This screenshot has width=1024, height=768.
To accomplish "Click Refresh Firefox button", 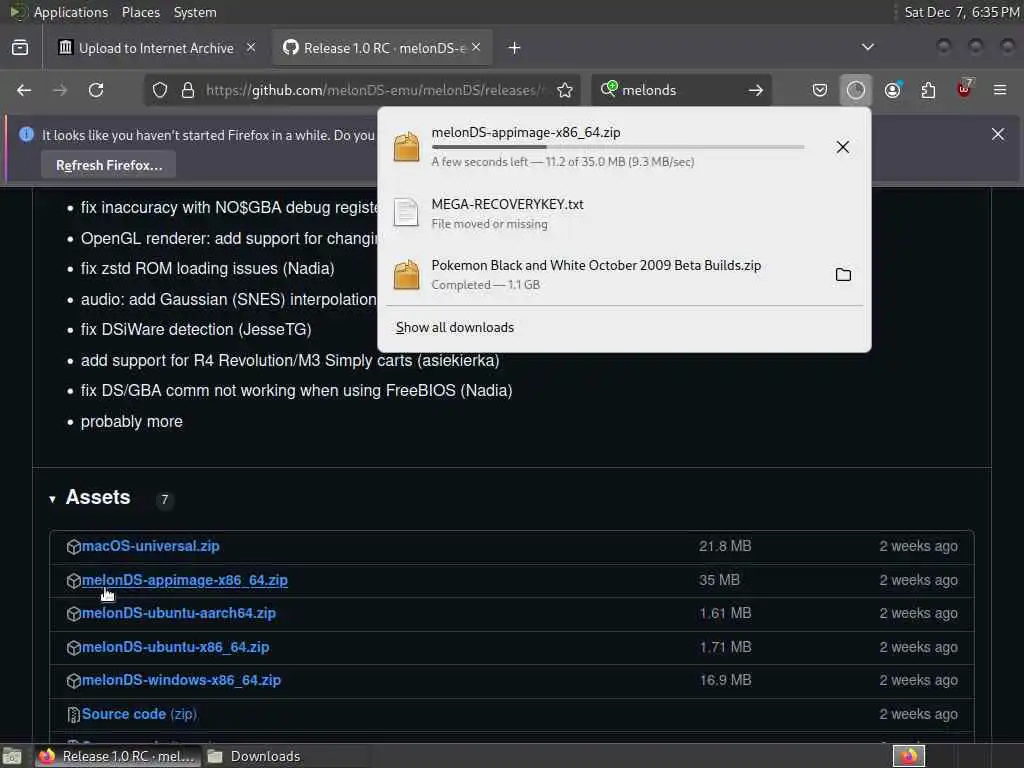I will point(108,165).
